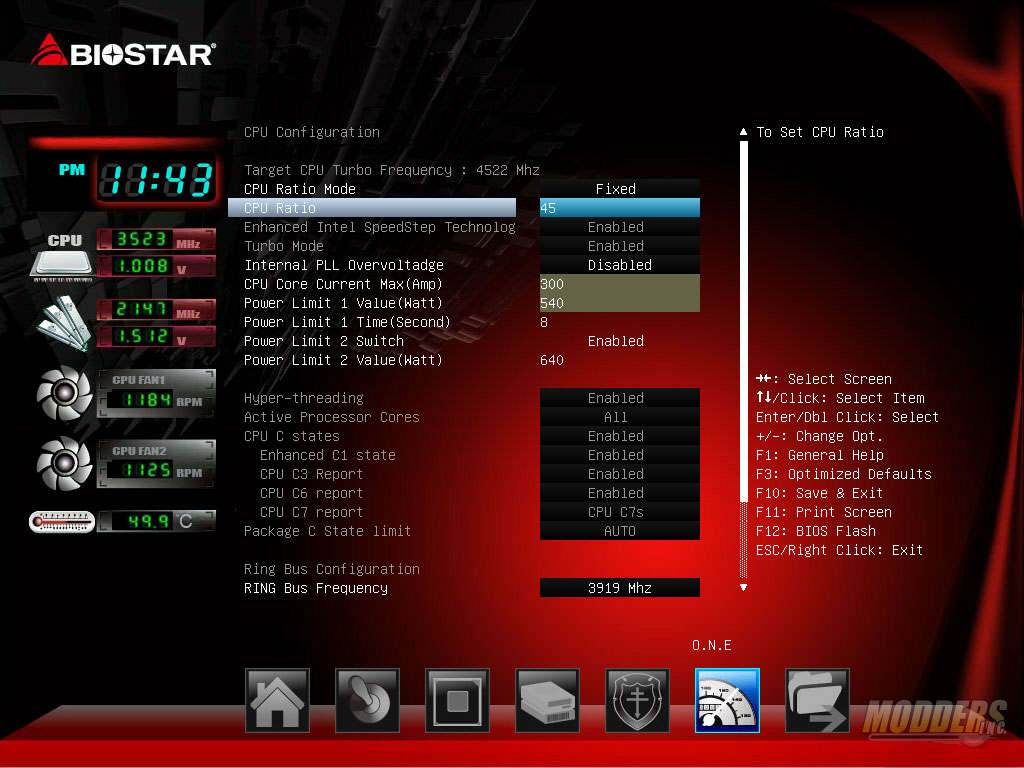Image resolution: width=1024 pixels, height=768 pixels.
Task: Toggle Enhanced Intel SpeedStep Enabled value
Action: click(x=620, y=227)
